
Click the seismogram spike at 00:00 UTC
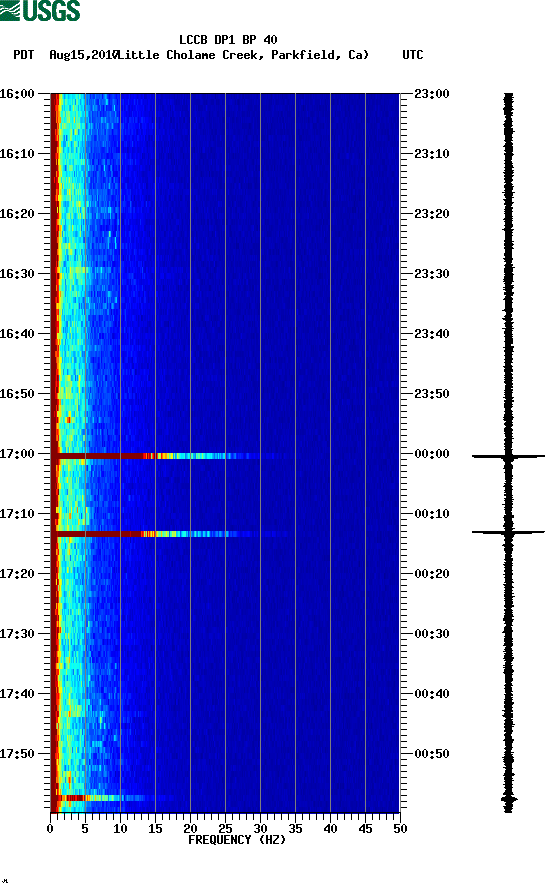508,456
